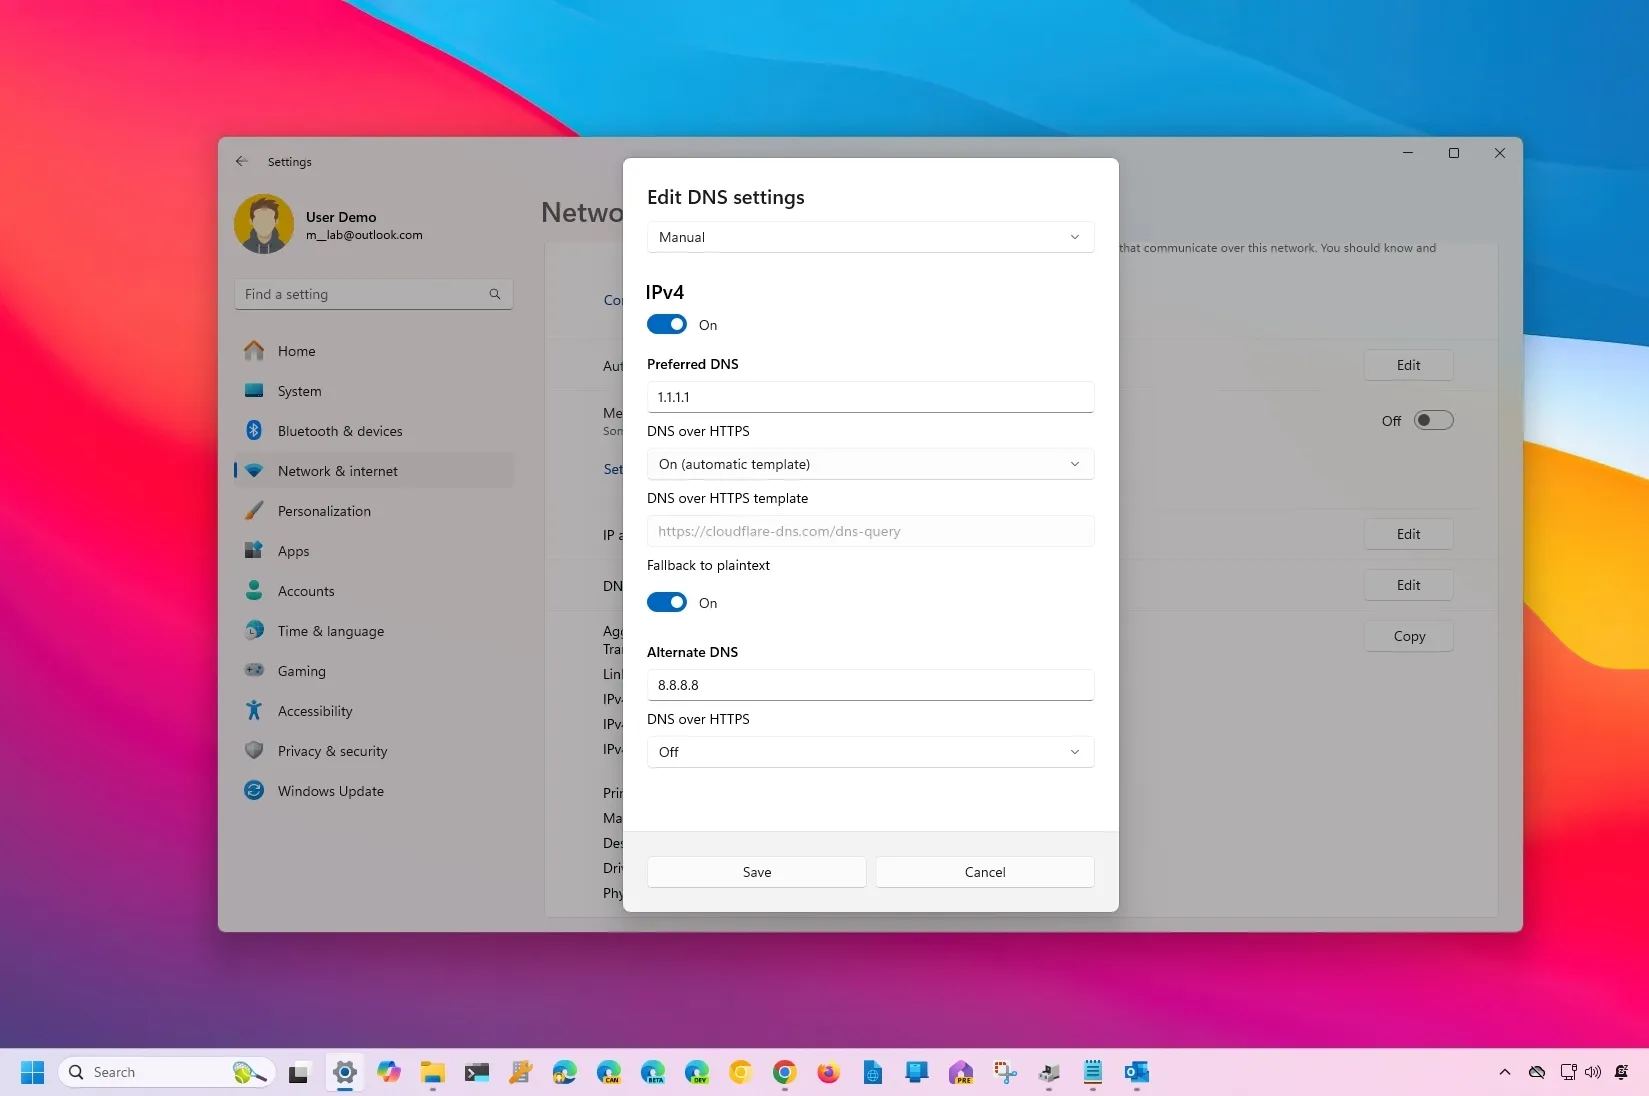
Task: Click the Edit button on the DNS row behind the dialog
Action: point(1409,585)
